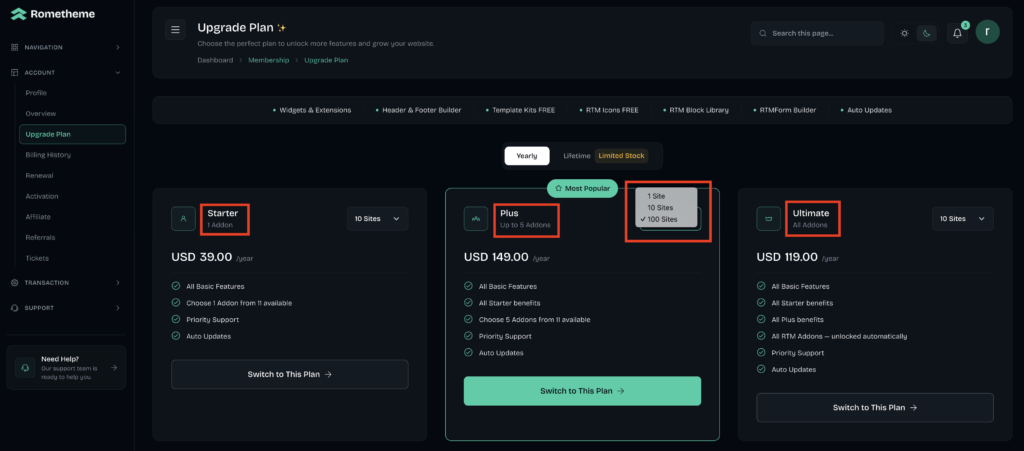
Task: Open user avatar profile menu
Action: pos(987,31)
